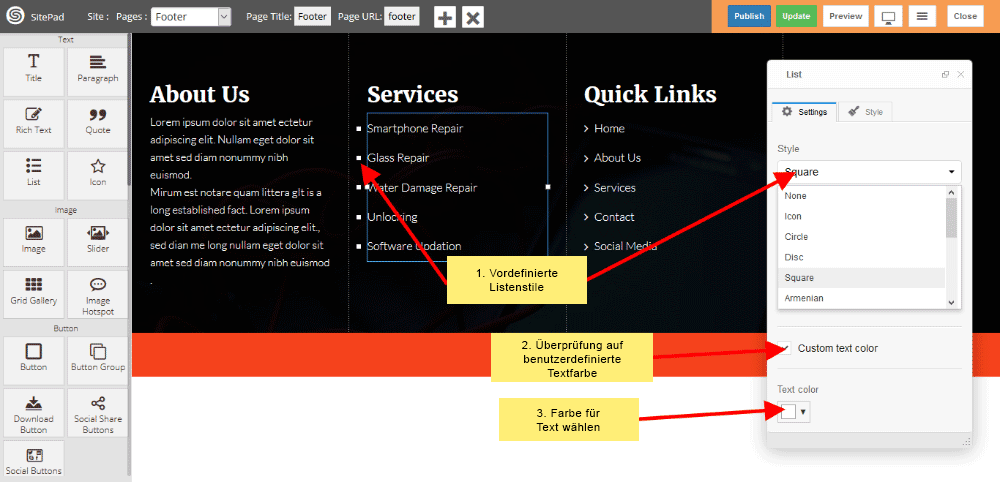Open the page Preview
The image size is (1000, 482).
point(846,17)
